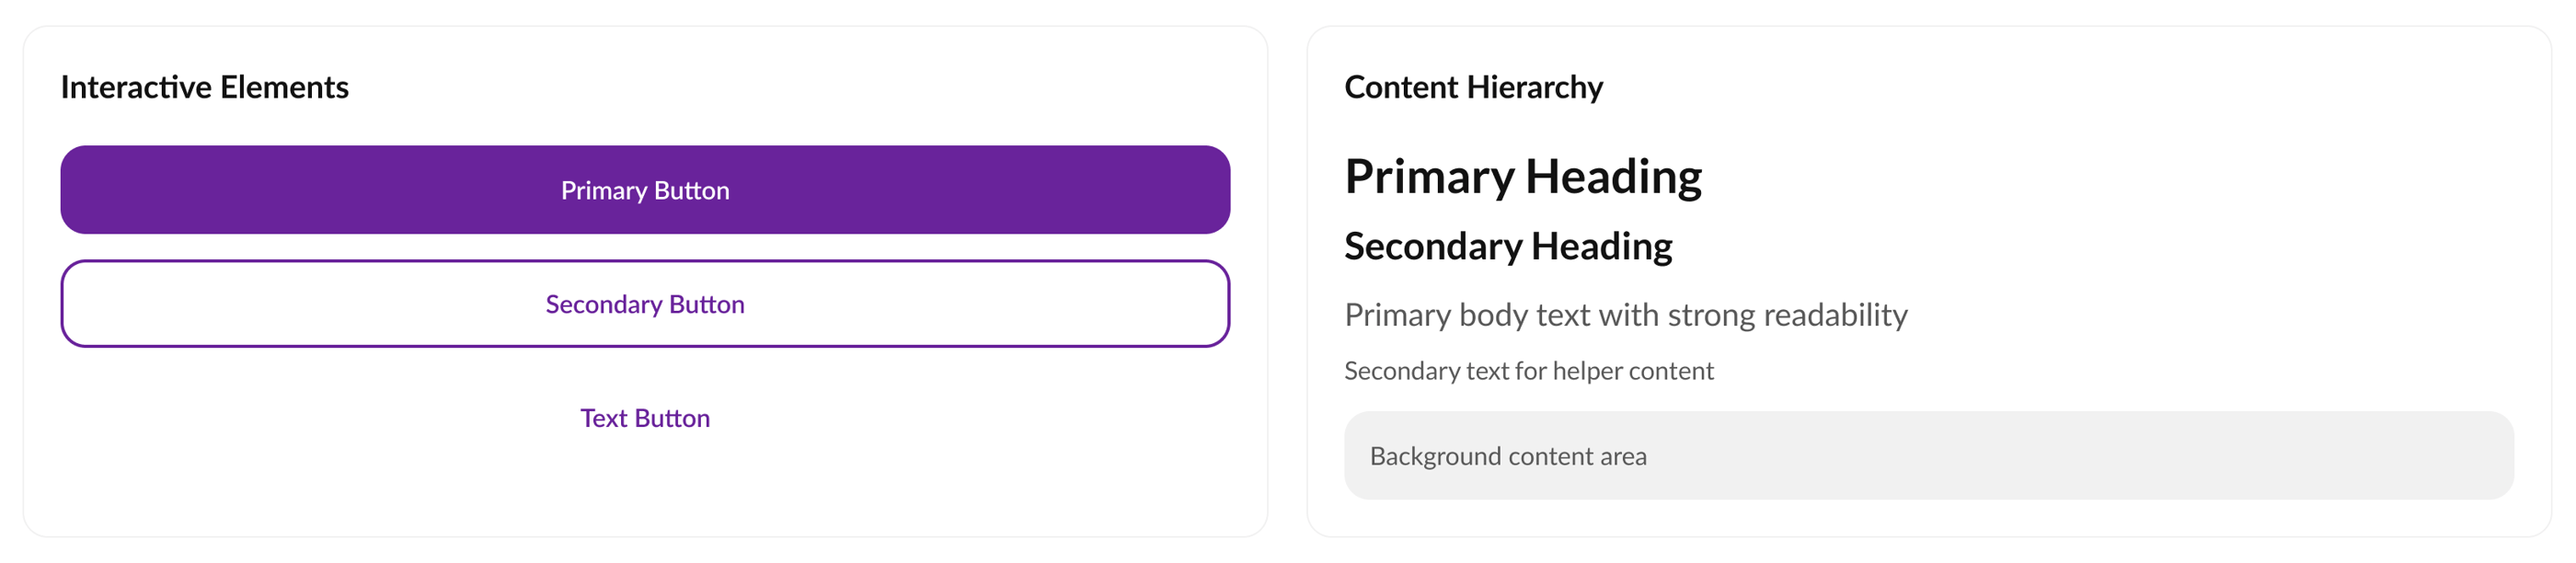
Task: Click "Heading" within the Primary Heading
Action: [1613, 177]
